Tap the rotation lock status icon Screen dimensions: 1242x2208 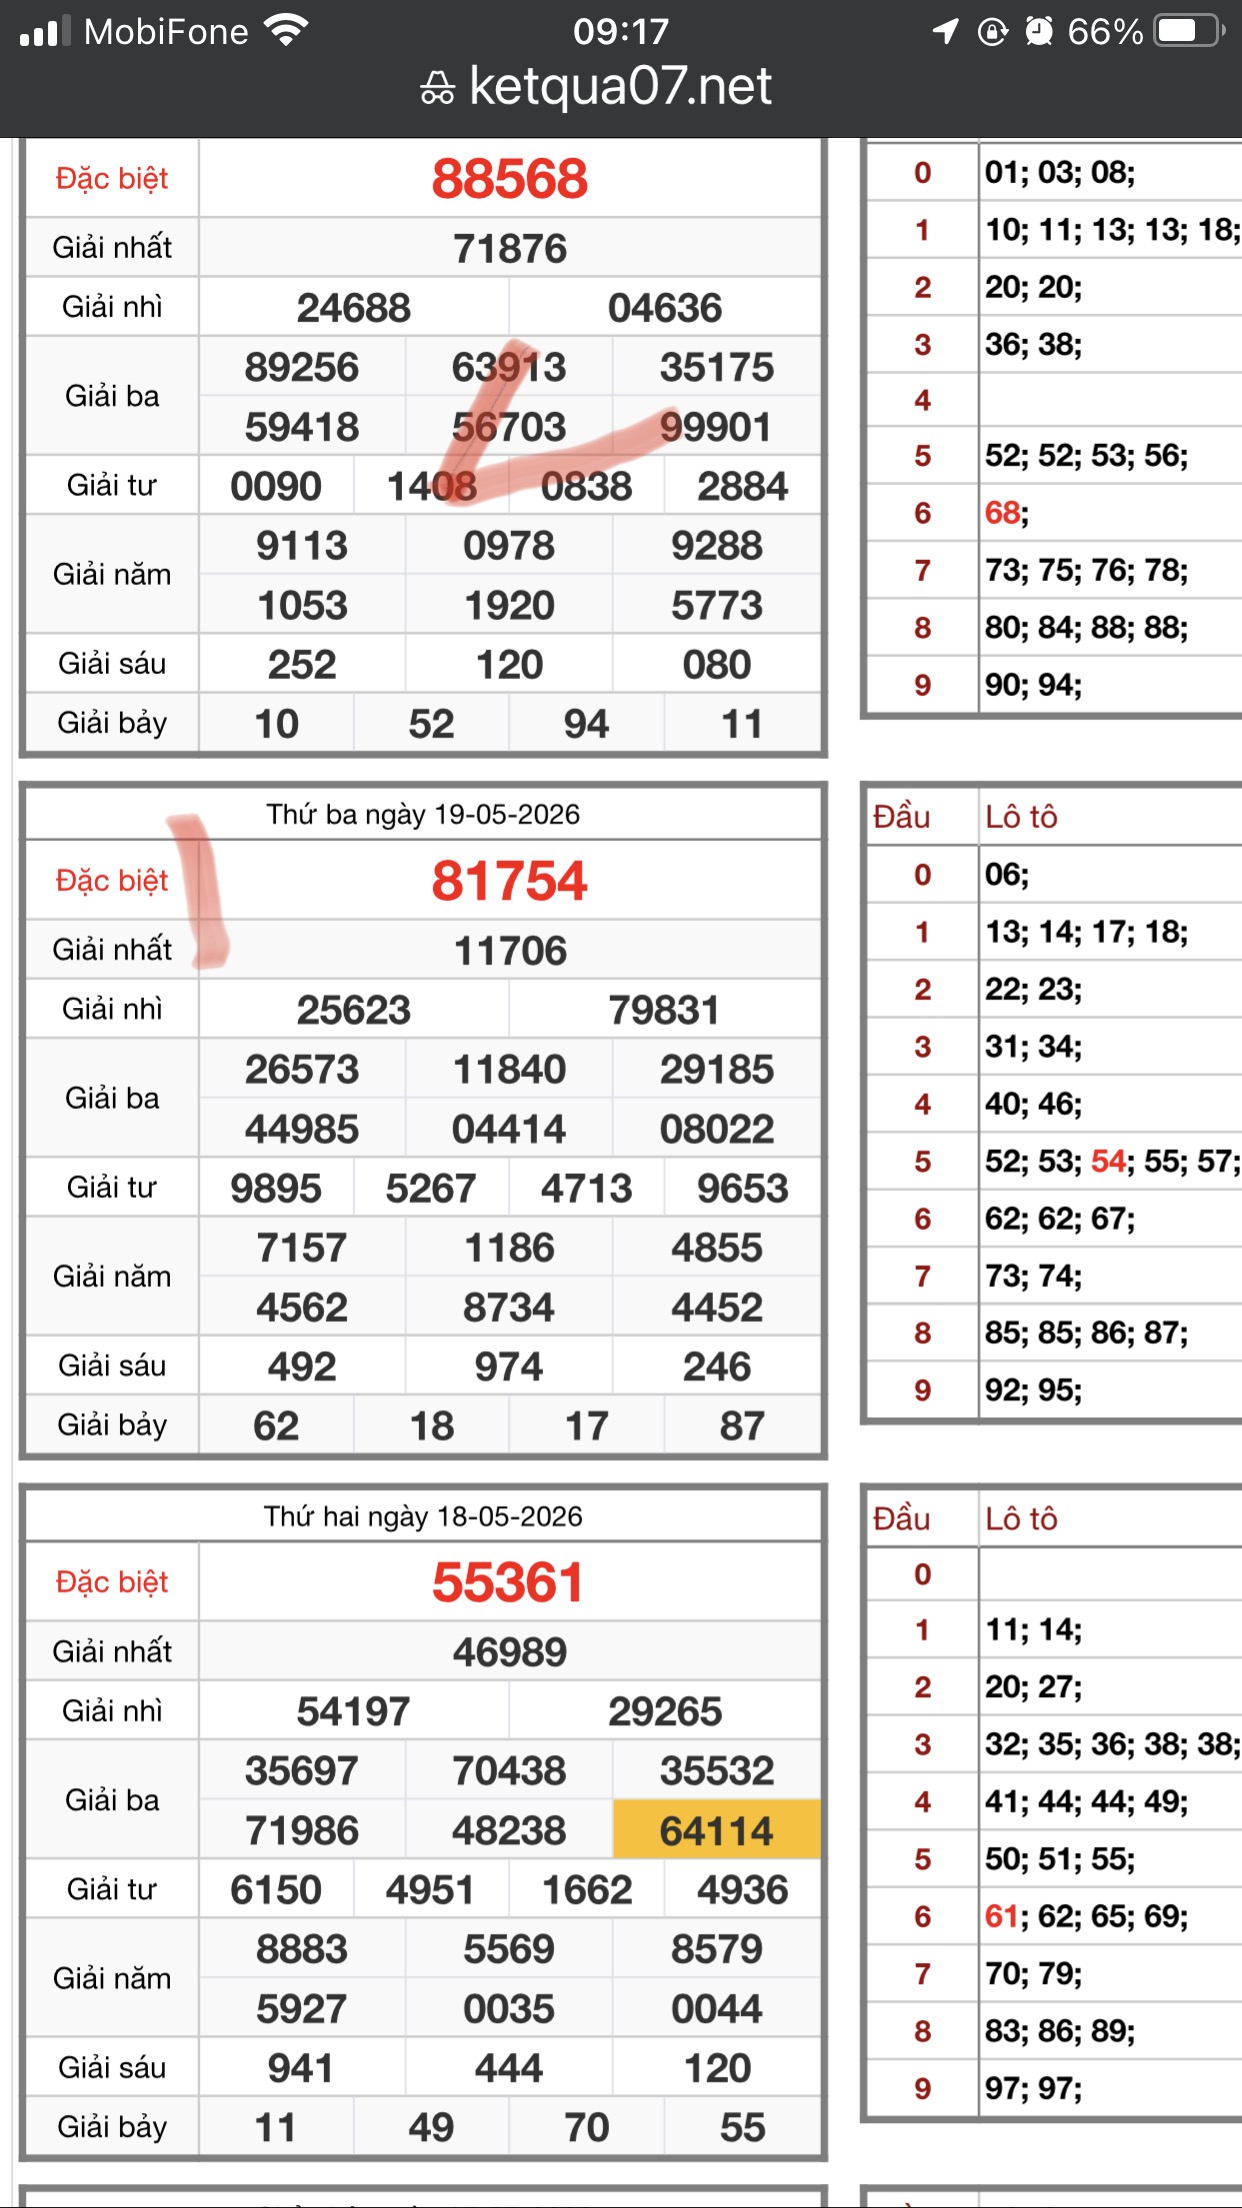click(x=992, y=31)
